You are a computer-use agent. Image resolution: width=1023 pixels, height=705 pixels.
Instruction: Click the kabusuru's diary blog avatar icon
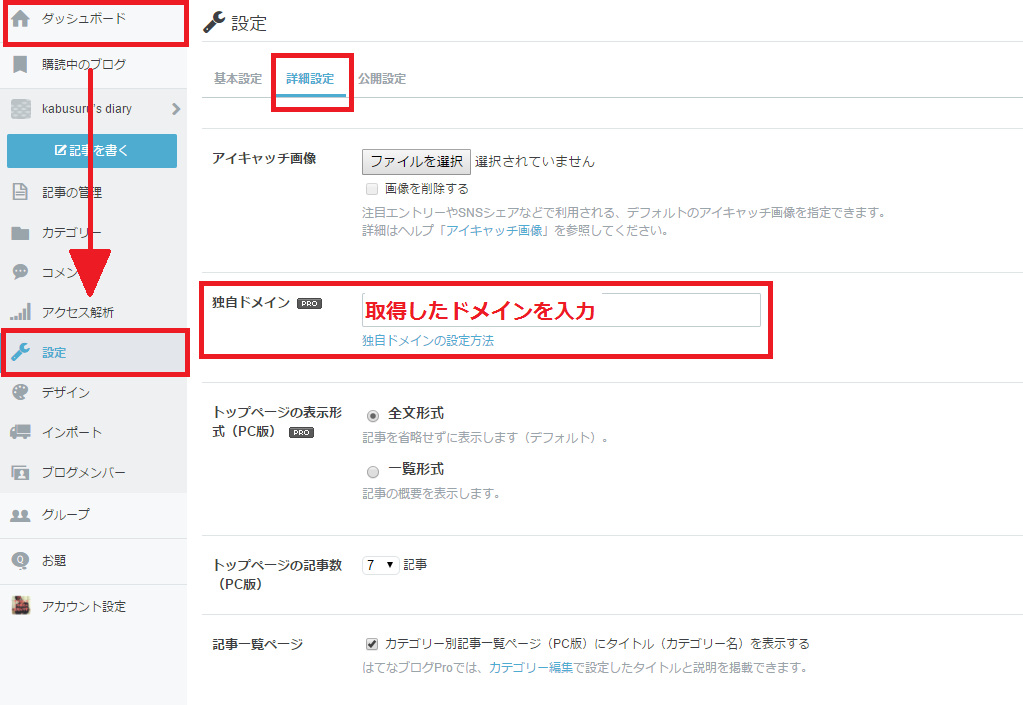coord(21,109)
